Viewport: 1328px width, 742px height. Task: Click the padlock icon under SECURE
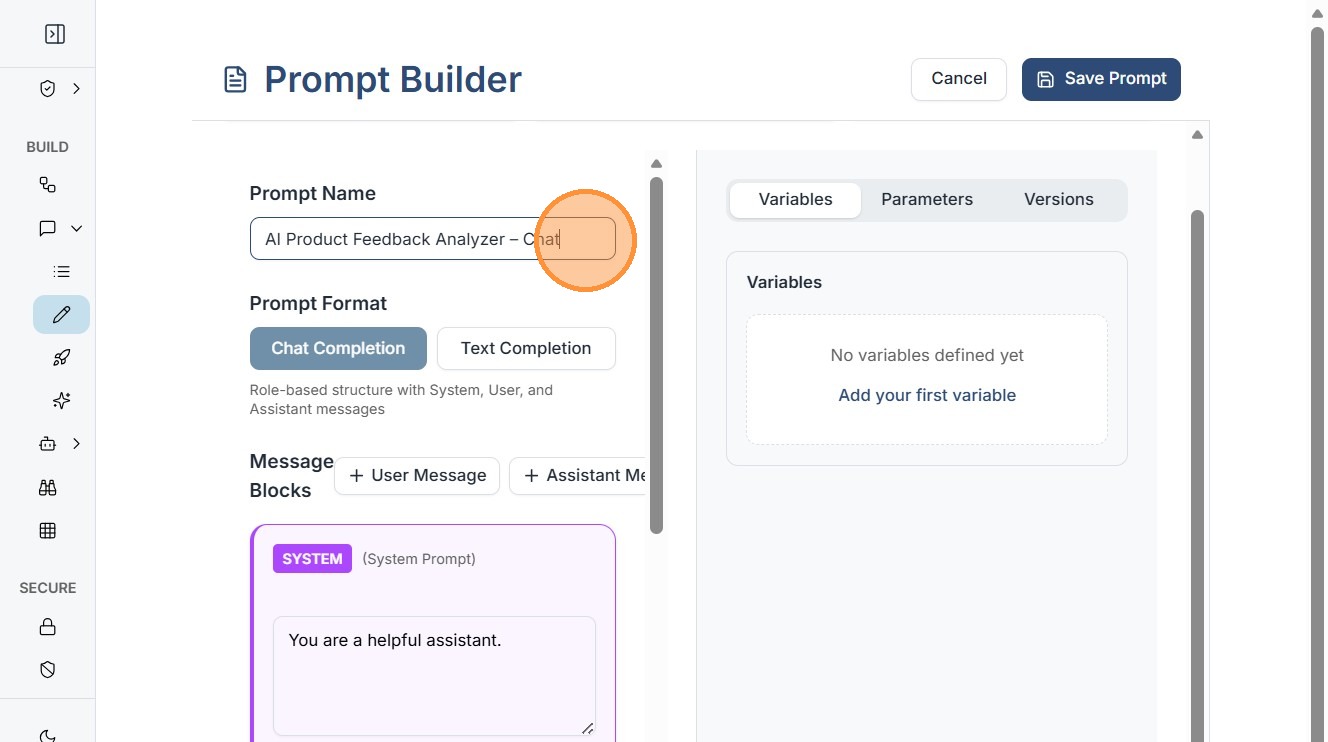pyautogui.click(x=47, y=627)
